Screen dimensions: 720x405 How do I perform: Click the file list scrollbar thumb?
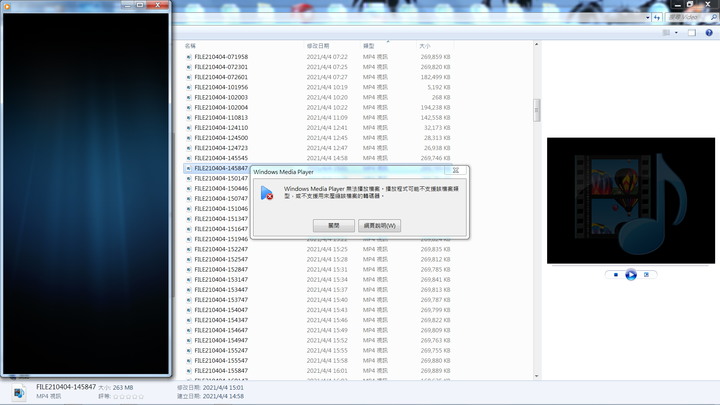coord(536,110)
